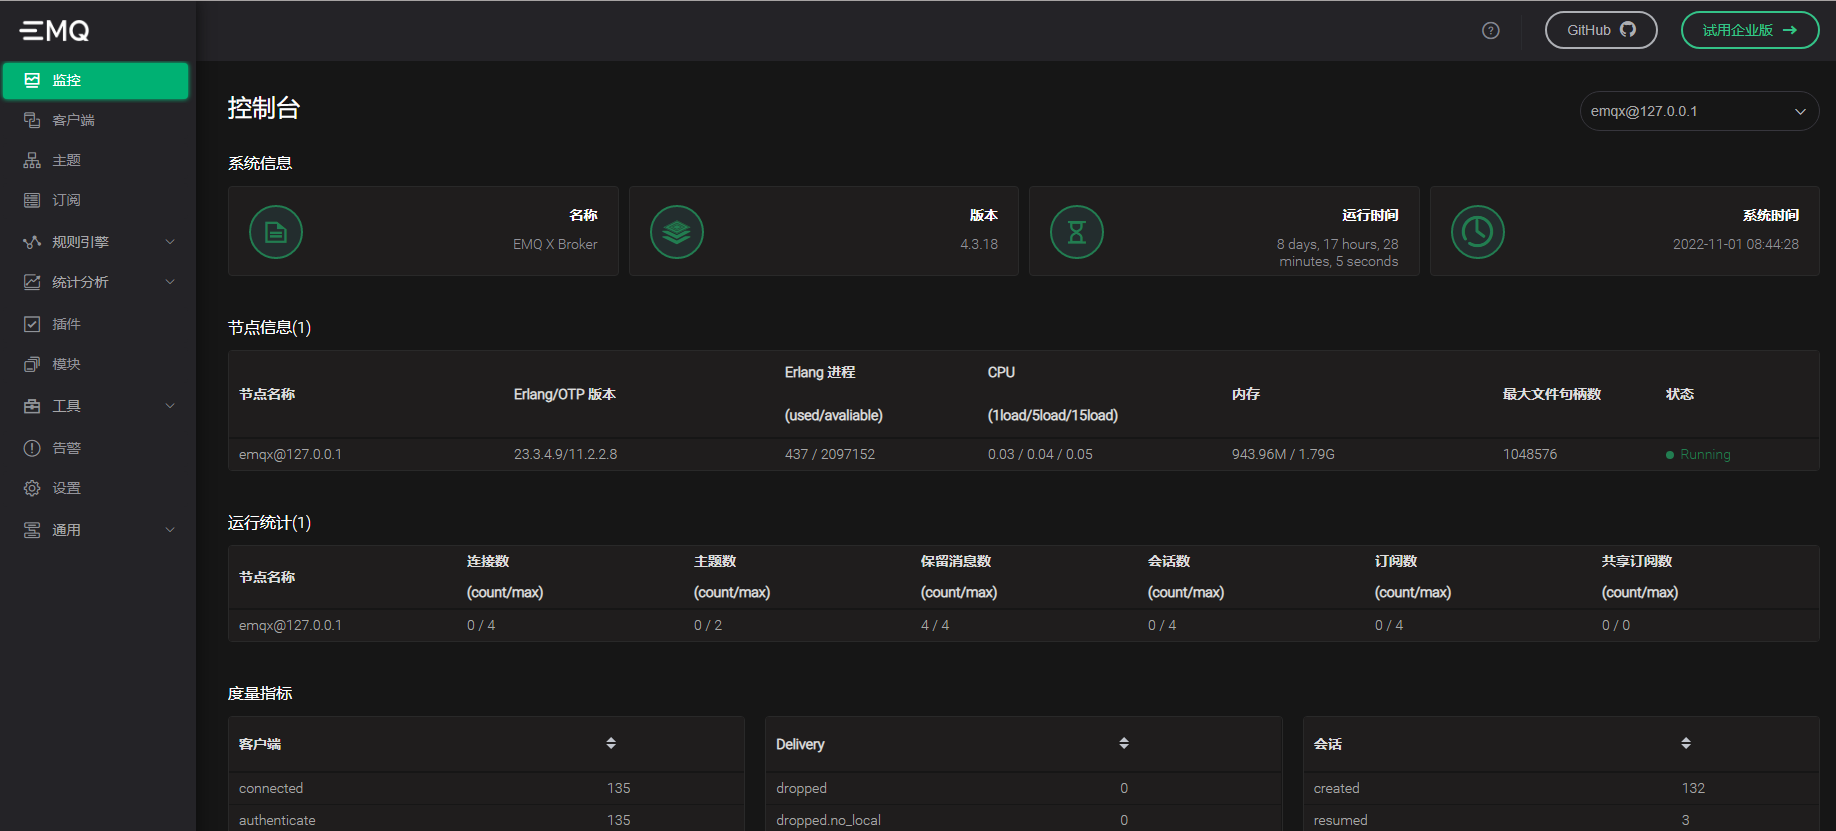Click the 告警 alarm sidebar icon

pyautogui.click(x=32, y=448)
